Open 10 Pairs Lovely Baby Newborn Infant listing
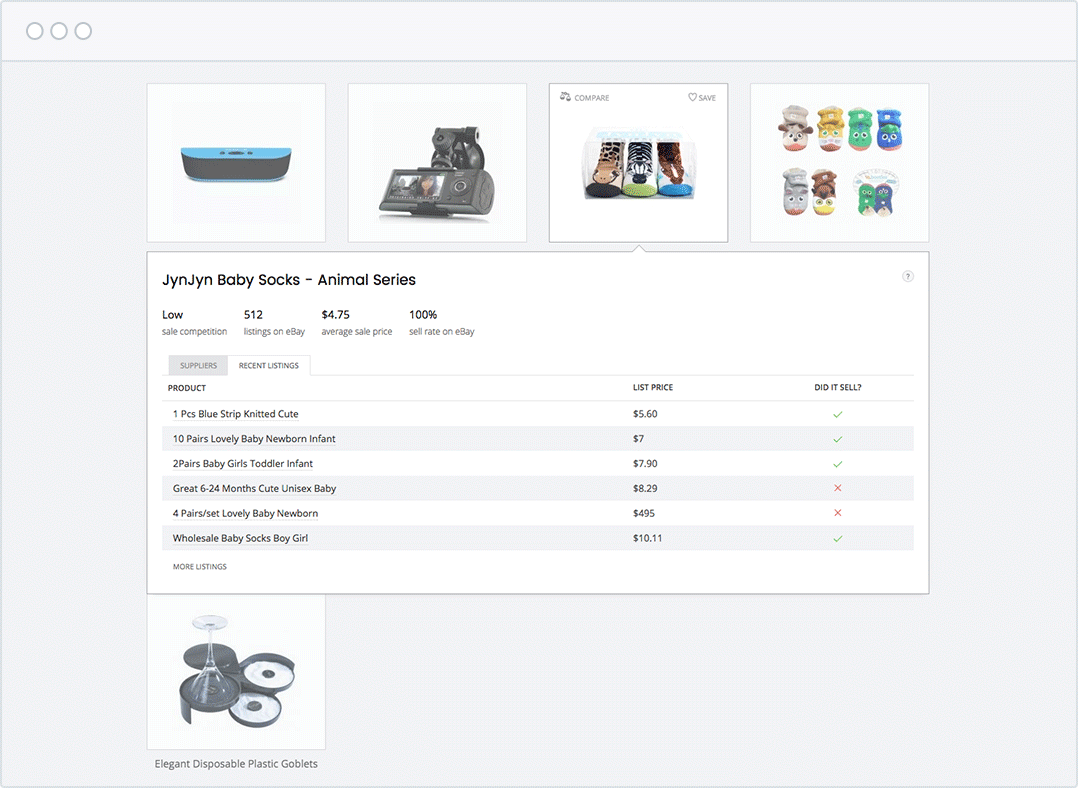Image resolution: width=1078 pixels, height=788 pixels. pyautogui.click(x=254, y=439)
